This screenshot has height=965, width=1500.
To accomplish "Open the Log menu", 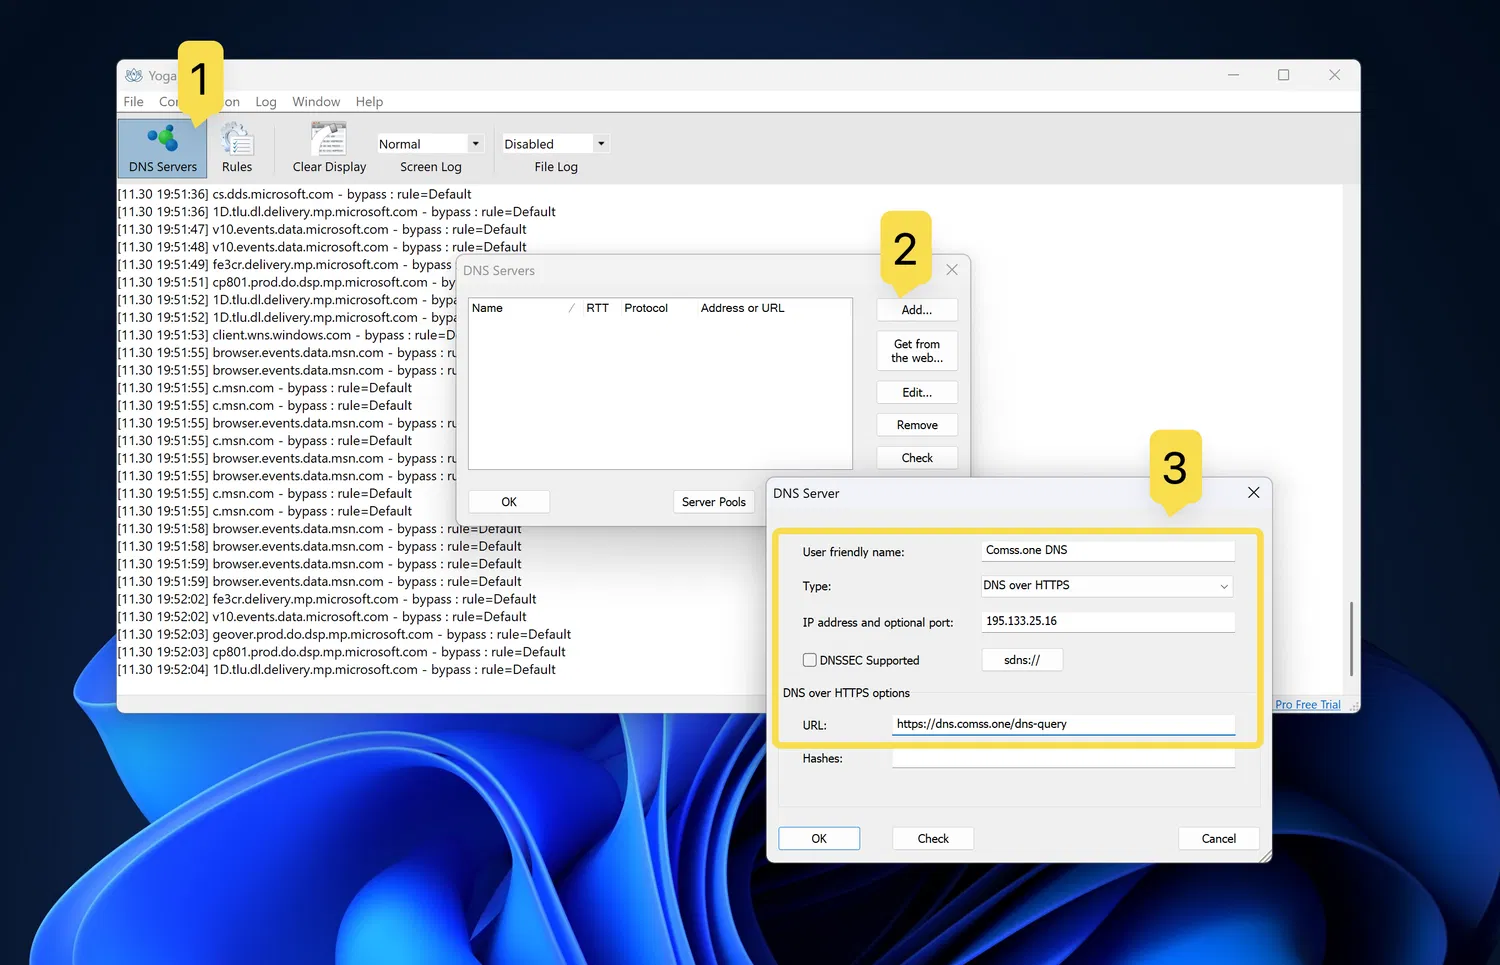I will [266, 101].
